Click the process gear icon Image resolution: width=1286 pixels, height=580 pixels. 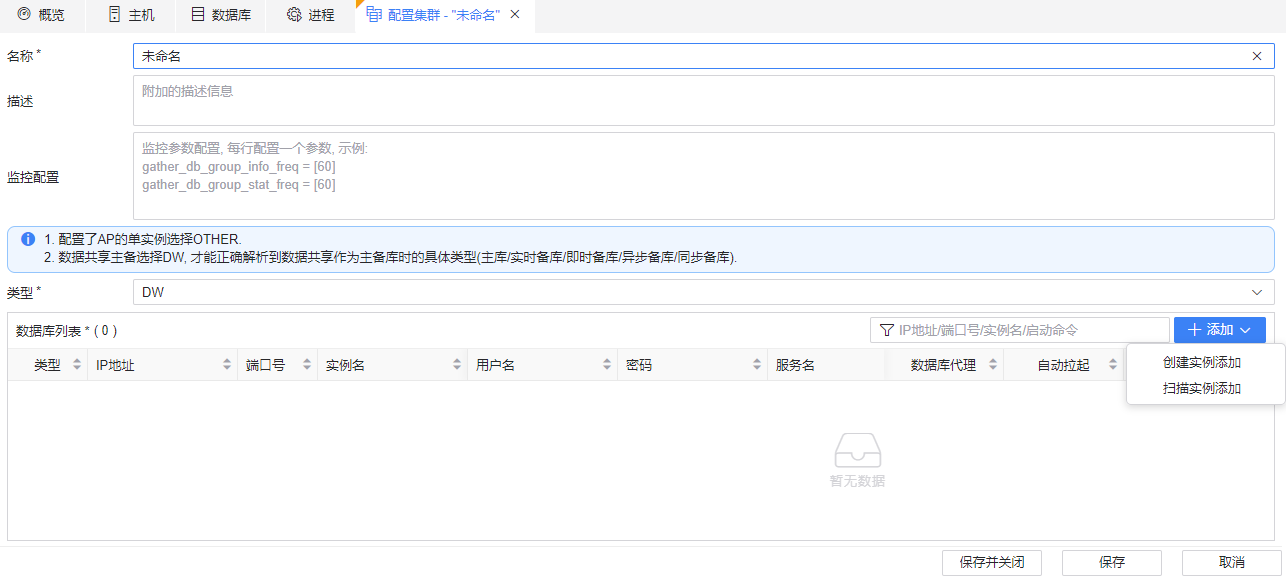pos(293,15)
